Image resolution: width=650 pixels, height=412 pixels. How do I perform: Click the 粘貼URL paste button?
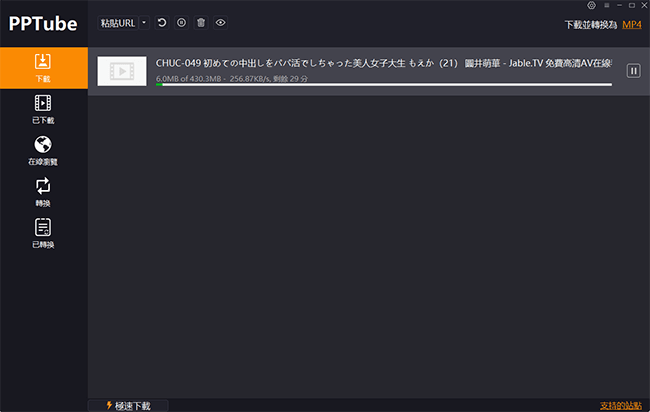(118, 22)
